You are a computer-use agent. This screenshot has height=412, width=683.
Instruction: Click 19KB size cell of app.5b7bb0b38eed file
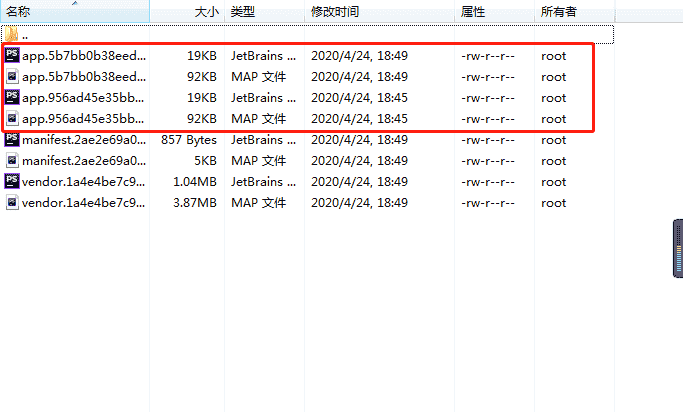202,56
